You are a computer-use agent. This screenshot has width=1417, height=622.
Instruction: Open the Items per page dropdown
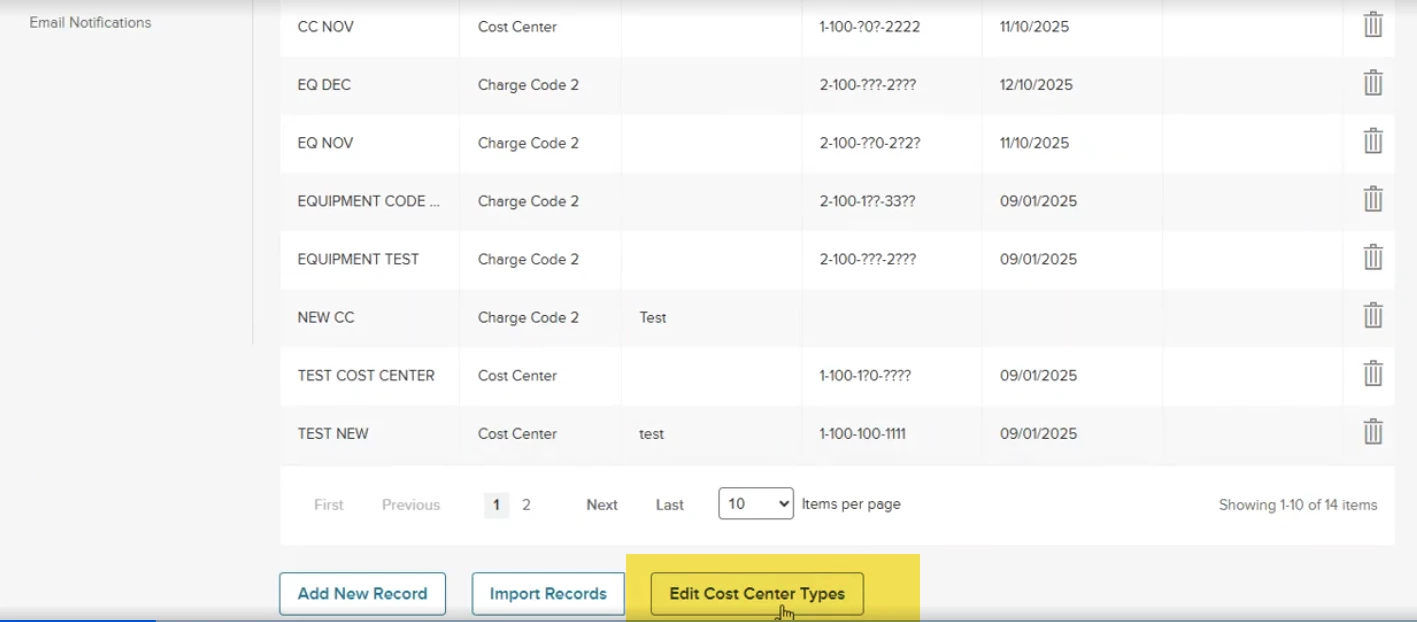tap(756, 504)
